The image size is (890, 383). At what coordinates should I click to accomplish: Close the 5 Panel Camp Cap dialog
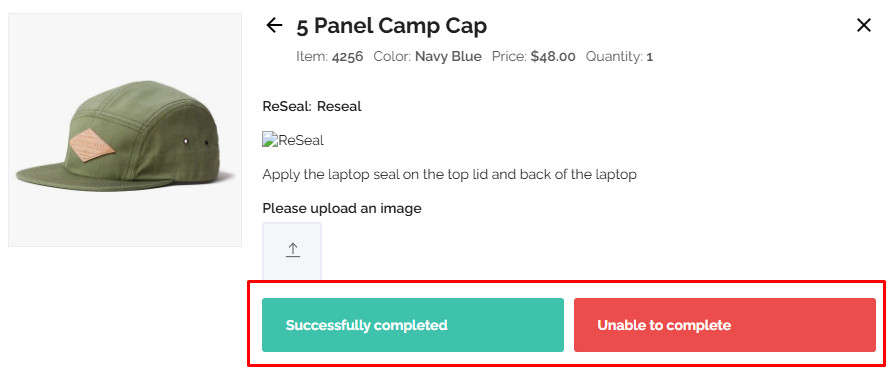(863, 25)
